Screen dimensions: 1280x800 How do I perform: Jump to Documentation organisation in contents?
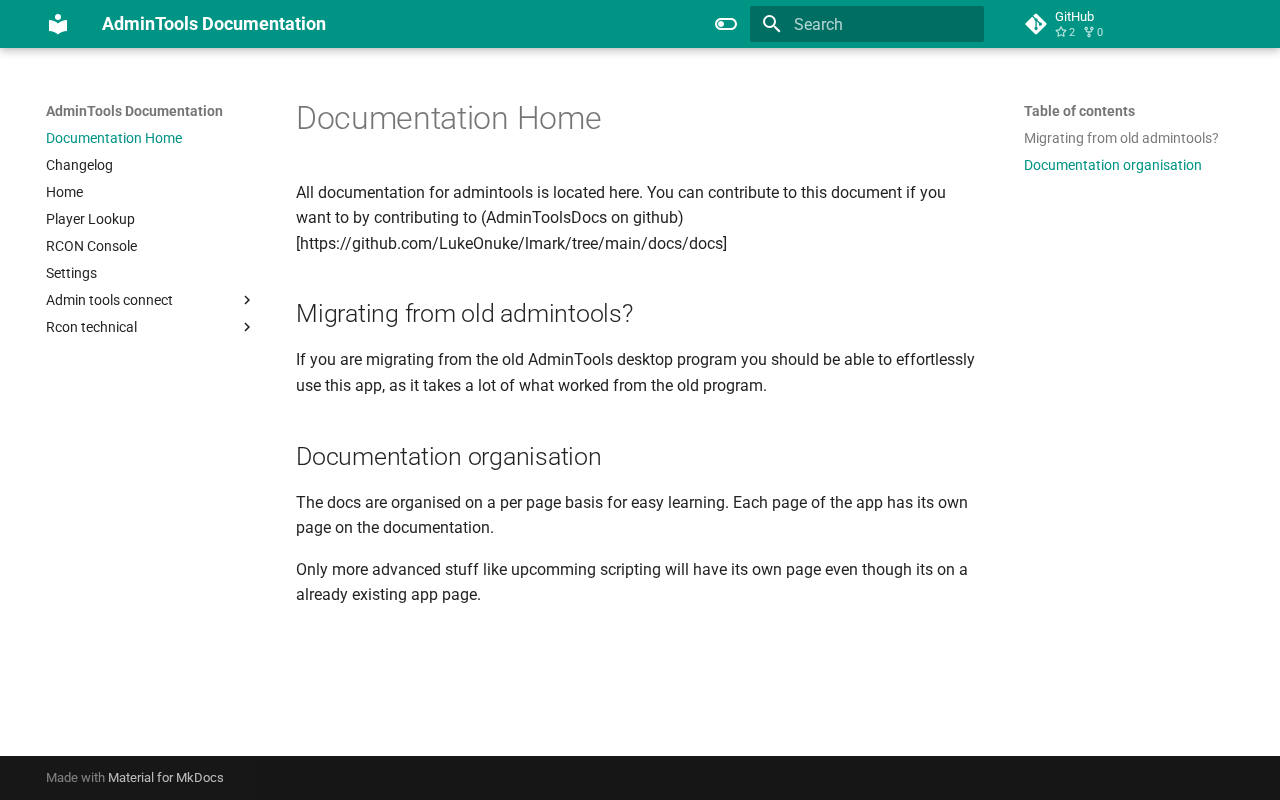pyautogui.click(x=1113, y=165)
